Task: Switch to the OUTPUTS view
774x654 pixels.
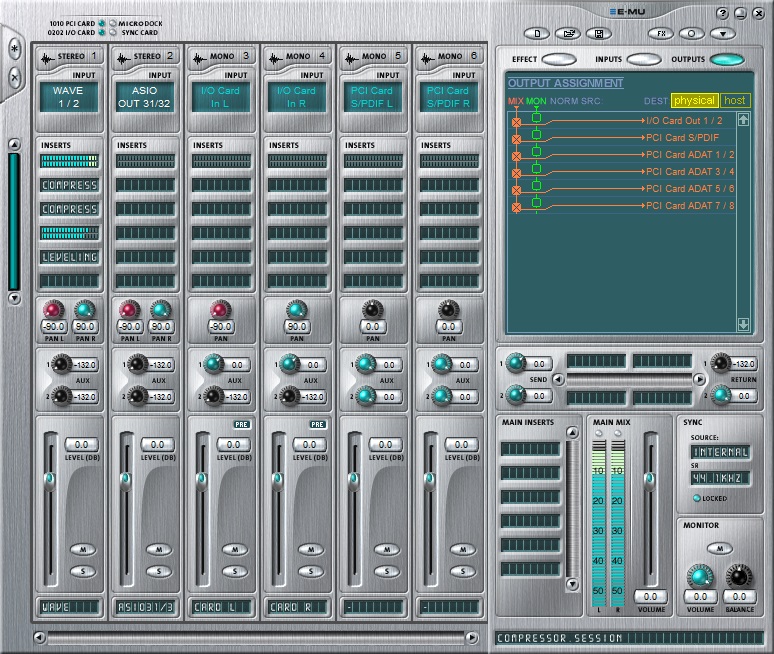Action: tap(727, 60)
